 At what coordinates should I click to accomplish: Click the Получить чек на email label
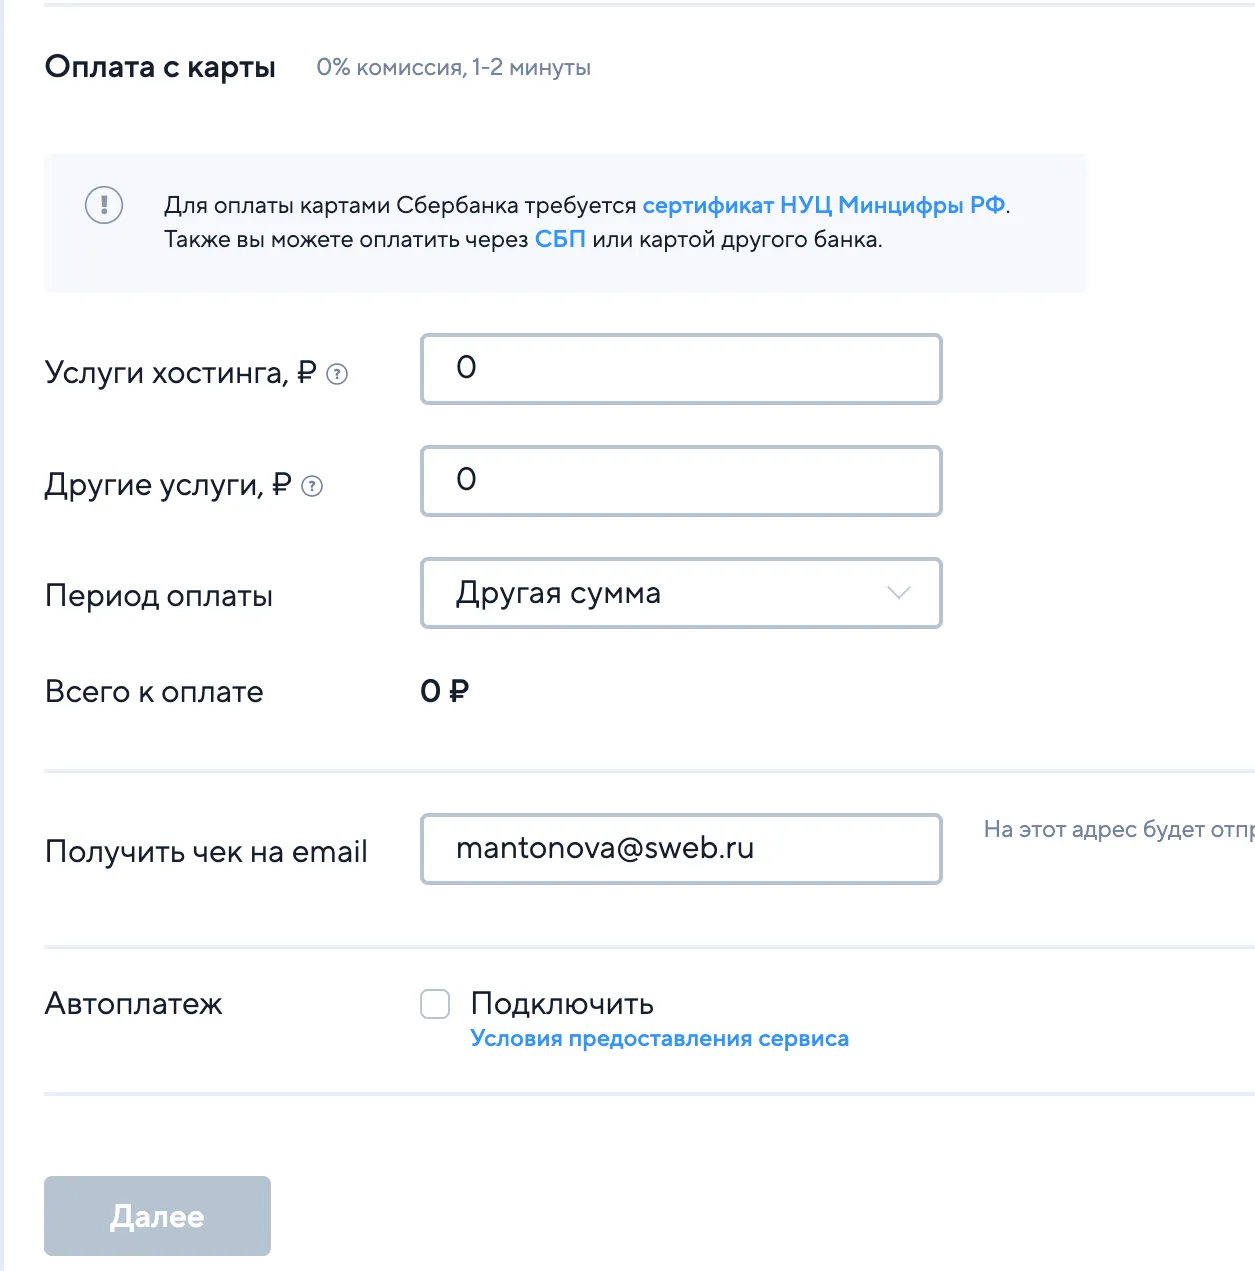pyautogui.click(x=206, y=852)
